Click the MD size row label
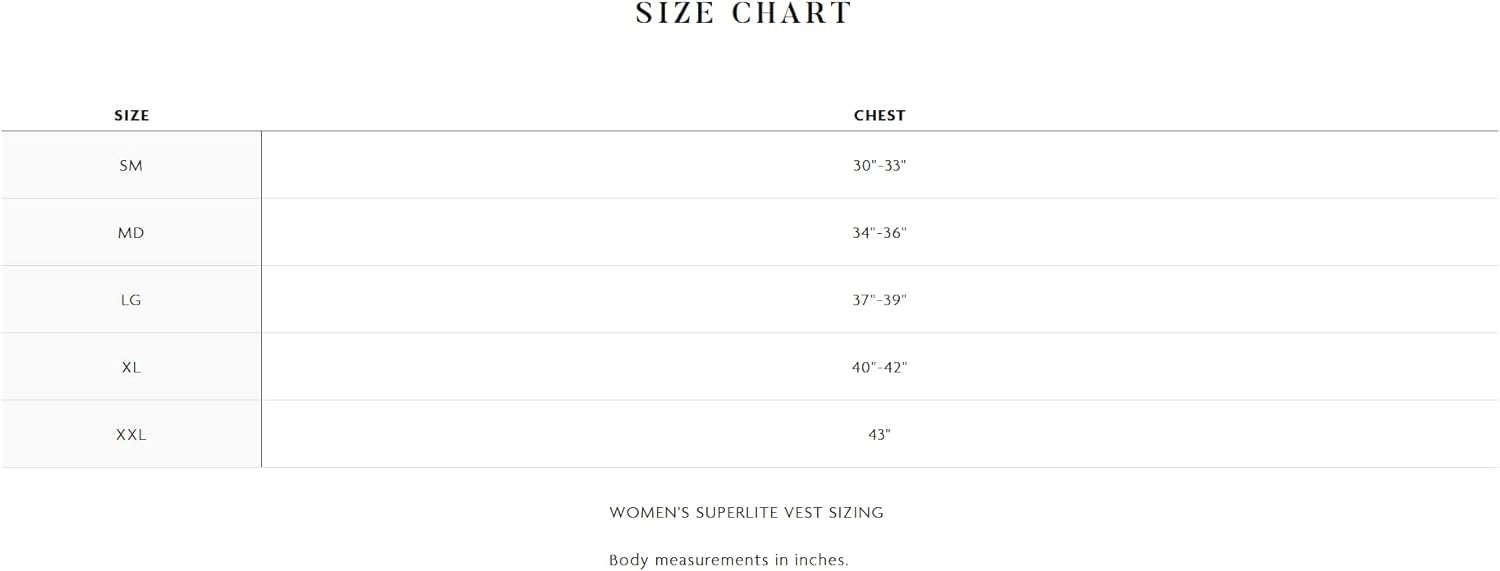The height and width of the screenshot is (571, 1500). [131, 233]
